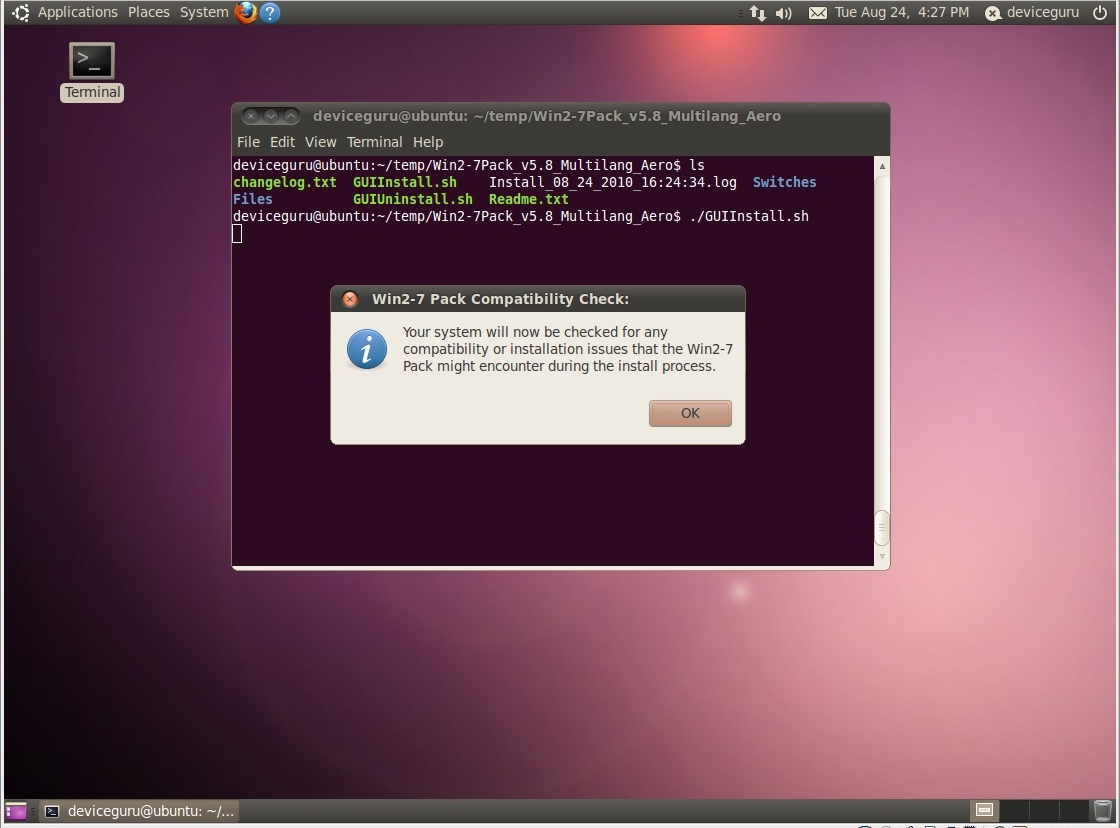Click the terminal scrollbar up arrow
1120x828 pixels.
[x=882, y=166]
